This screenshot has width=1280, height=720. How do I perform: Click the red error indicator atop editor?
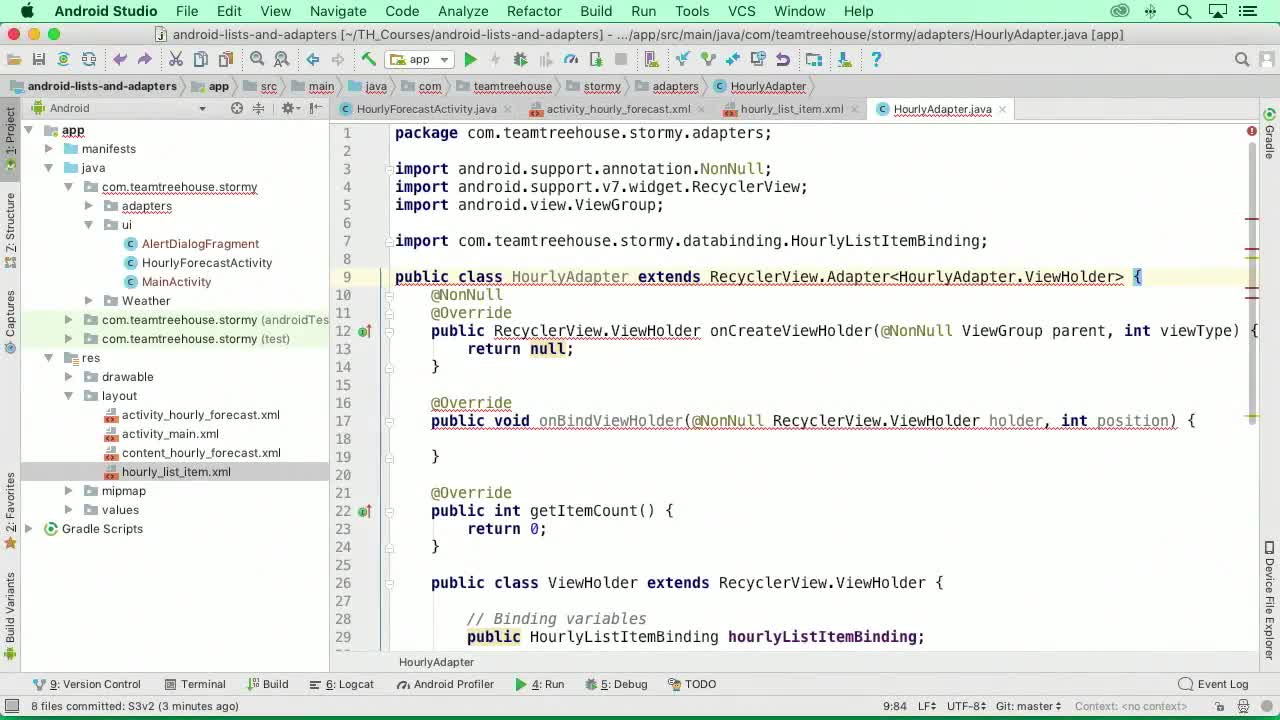[1251, 131]
